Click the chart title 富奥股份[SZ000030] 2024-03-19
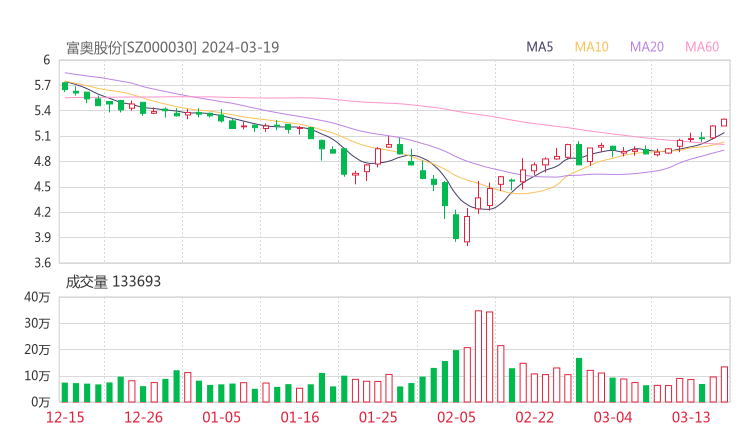The width and height of the screenshot is (740, 440). (x=172, y=47)
